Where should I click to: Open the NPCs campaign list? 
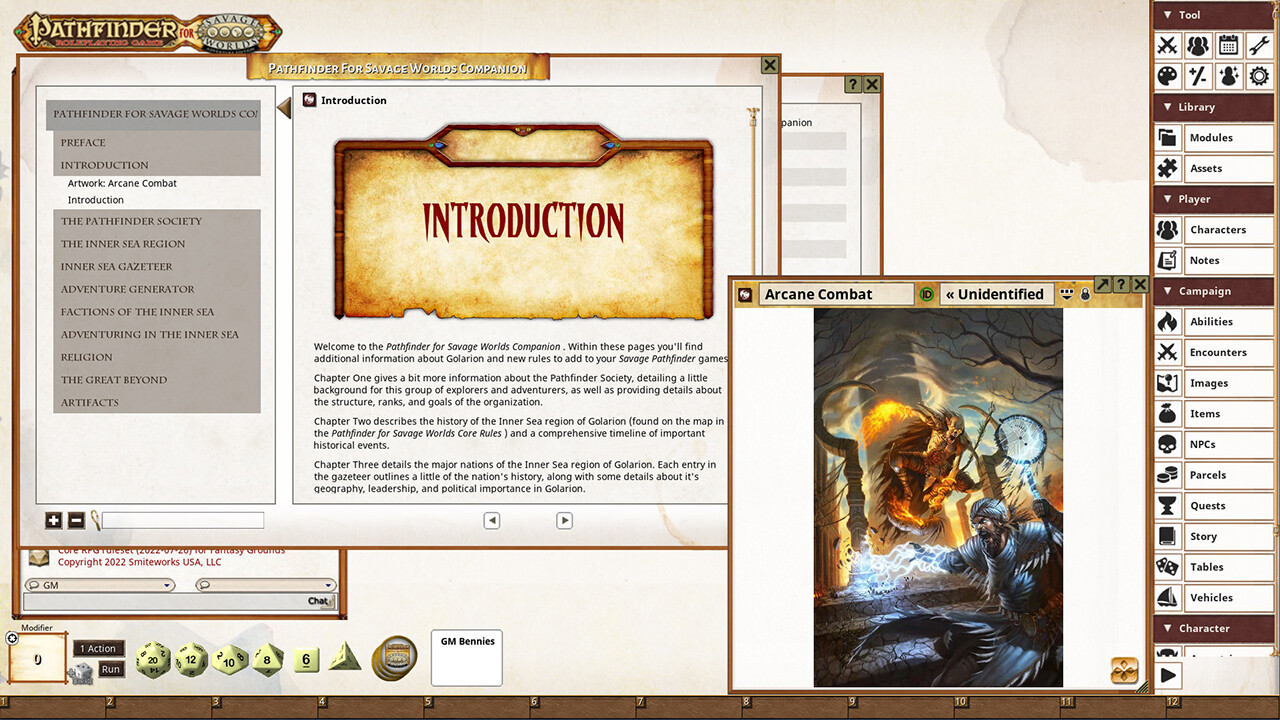click(1203, 444)
